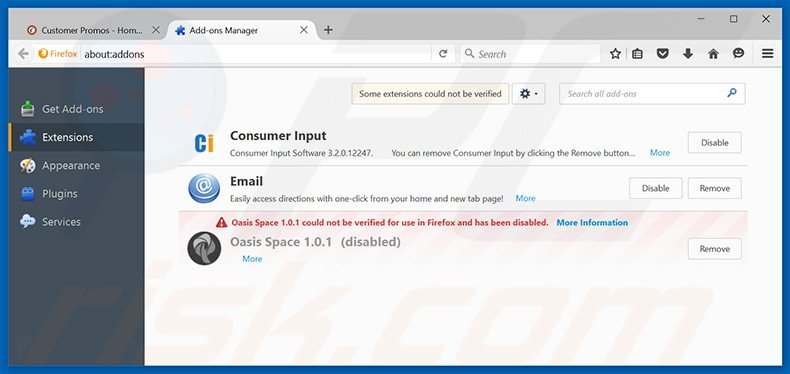
Task: Open More link for Email
Action: tap(525, 199)
